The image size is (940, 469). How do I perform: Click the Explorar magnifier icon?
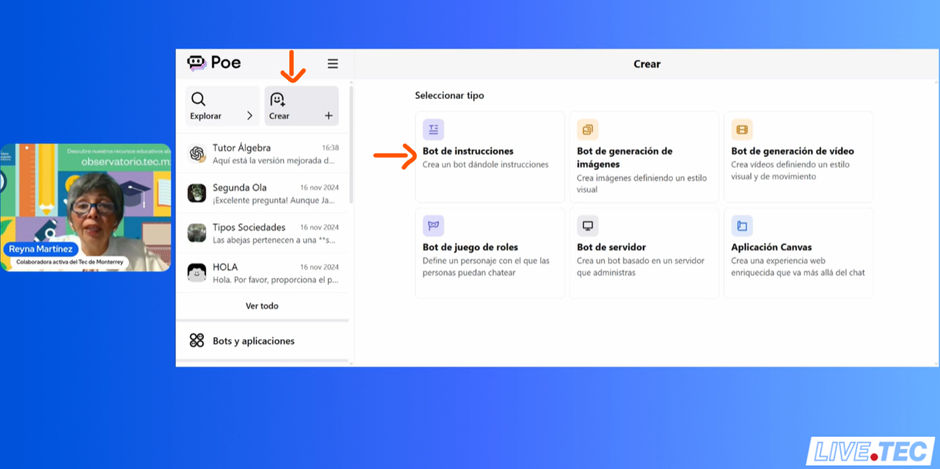(198, 99)
